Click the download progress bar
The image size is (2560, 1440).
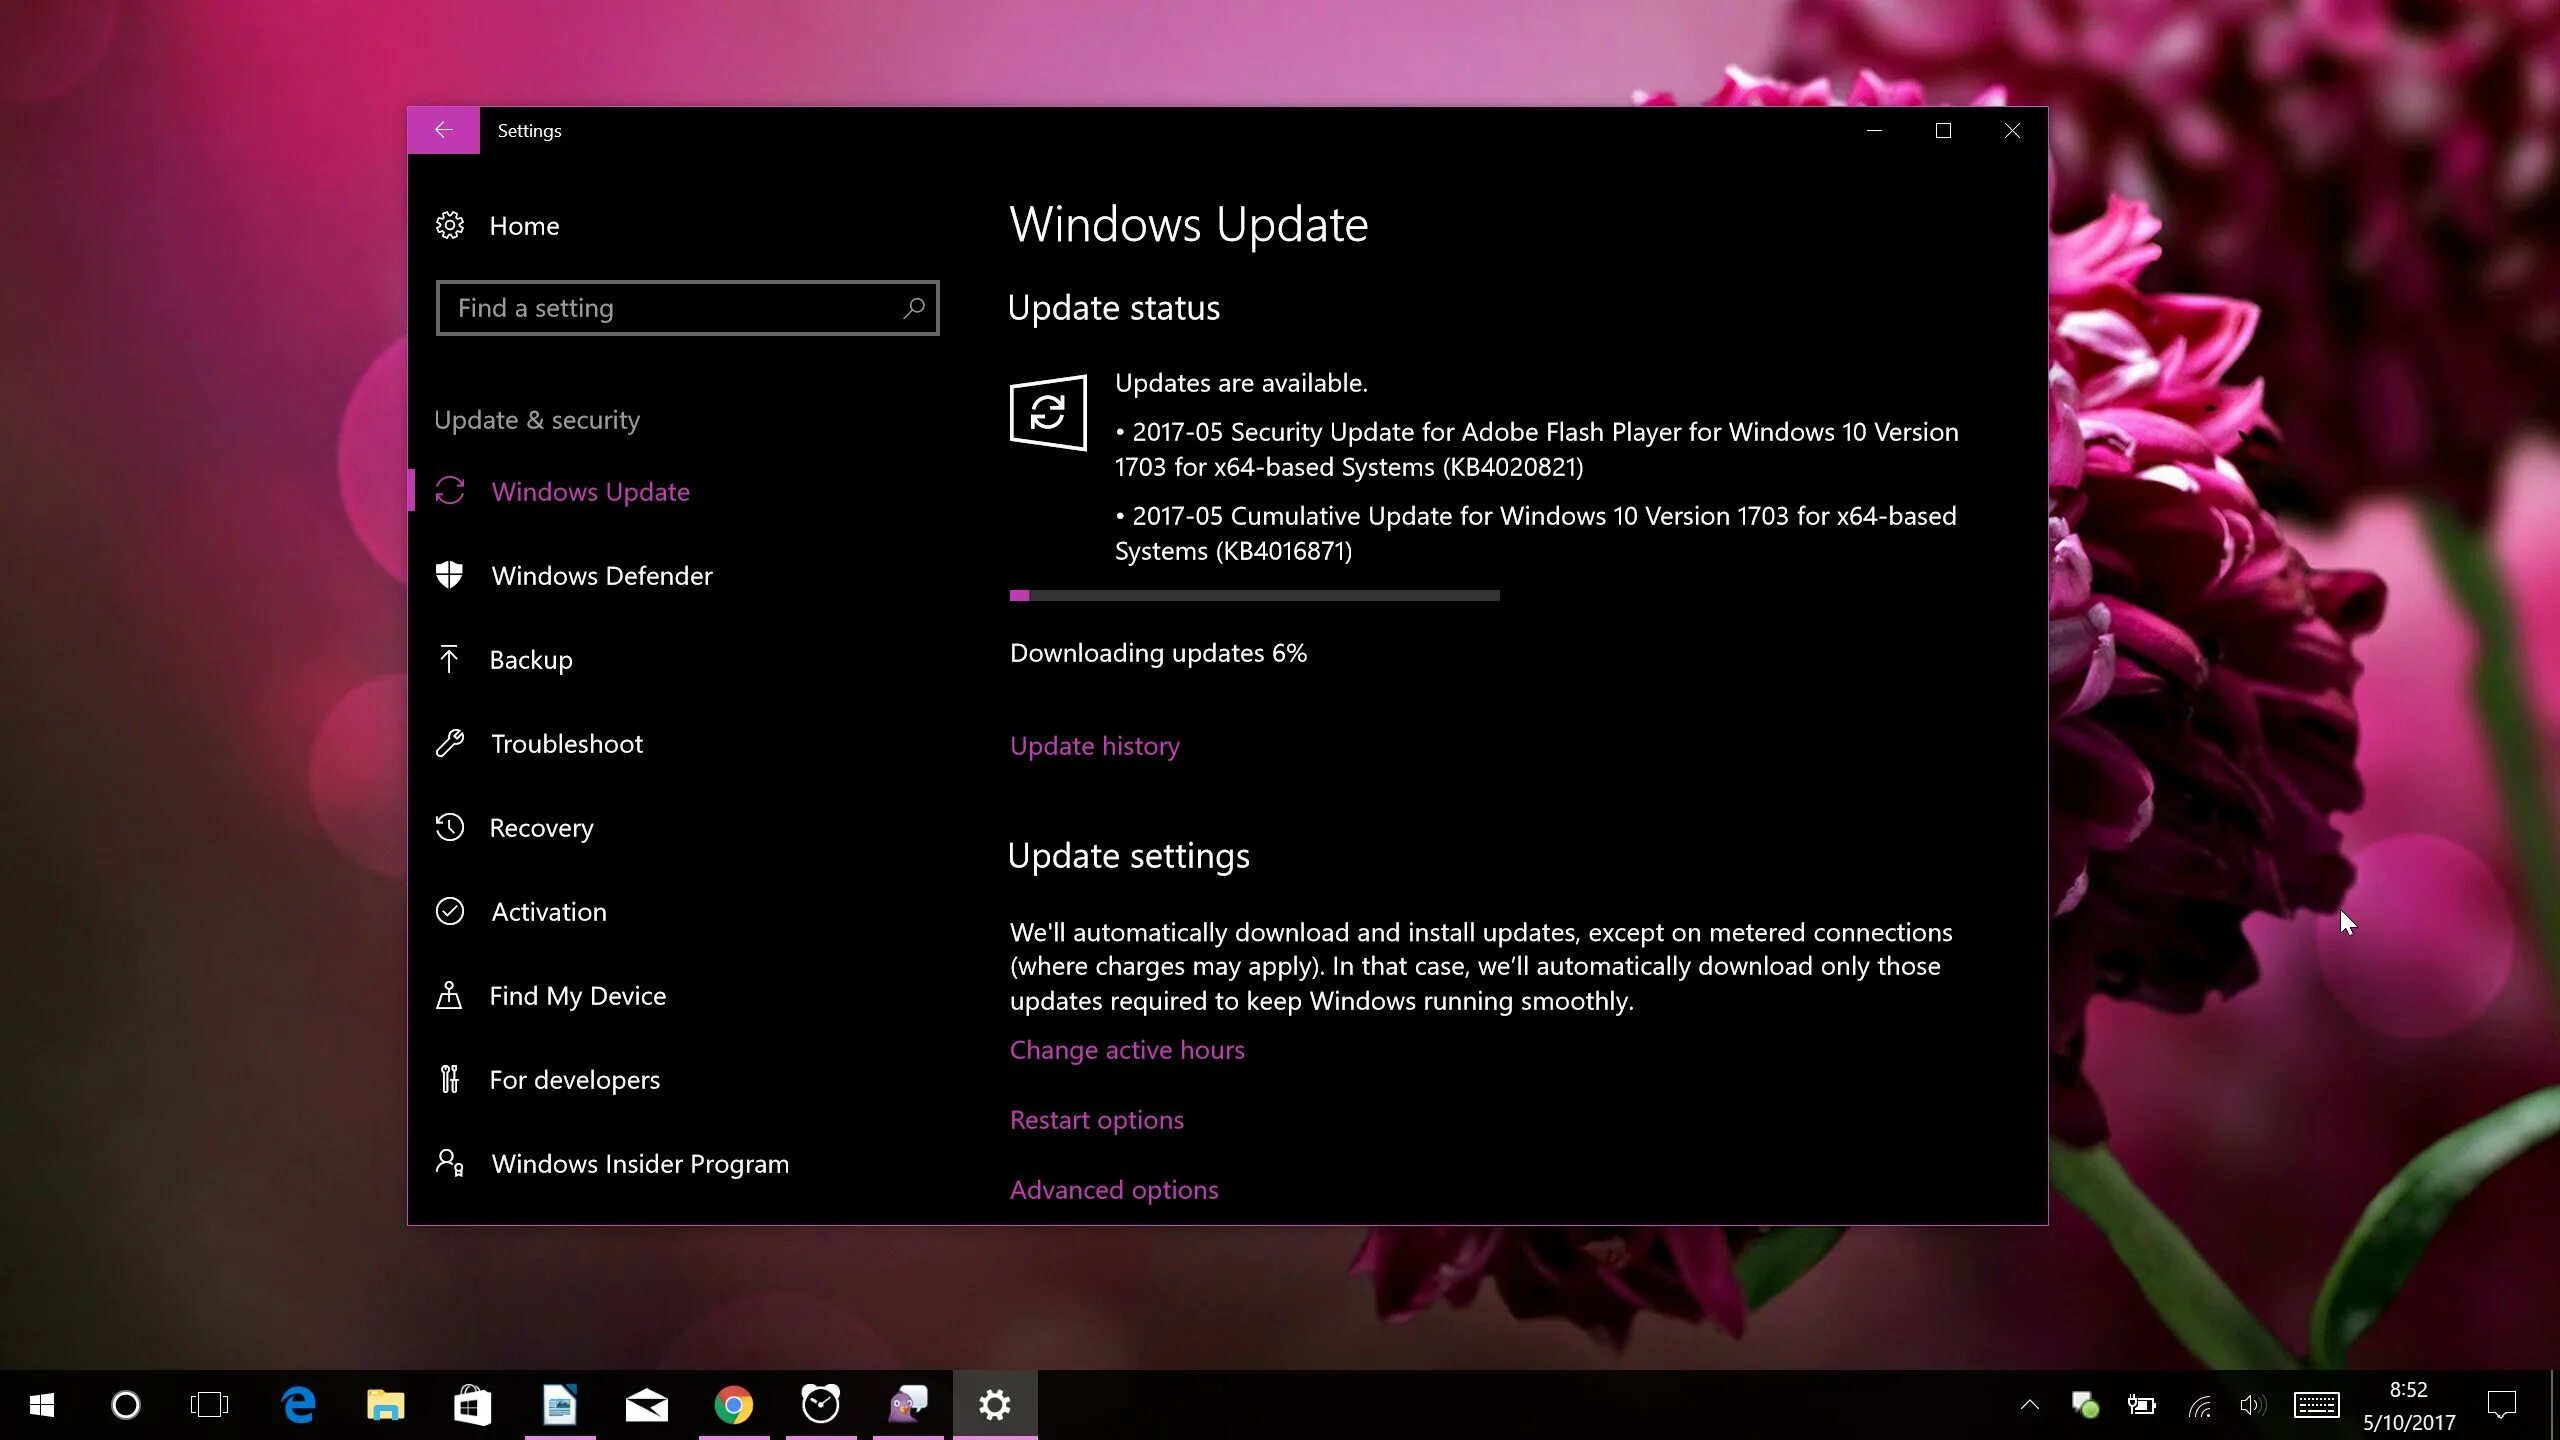click(1254, 595)
